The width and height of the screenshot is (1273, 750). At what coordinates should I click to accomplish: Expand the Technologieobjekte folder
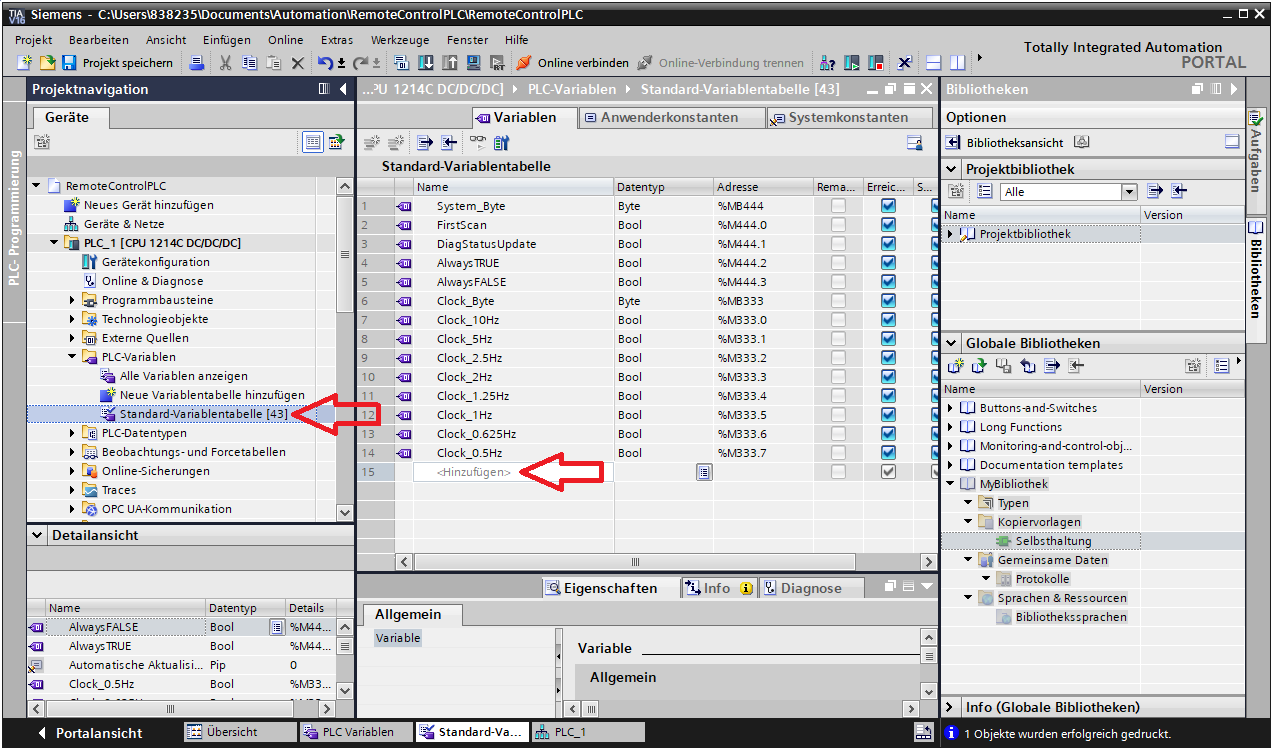tap(73, 319)
